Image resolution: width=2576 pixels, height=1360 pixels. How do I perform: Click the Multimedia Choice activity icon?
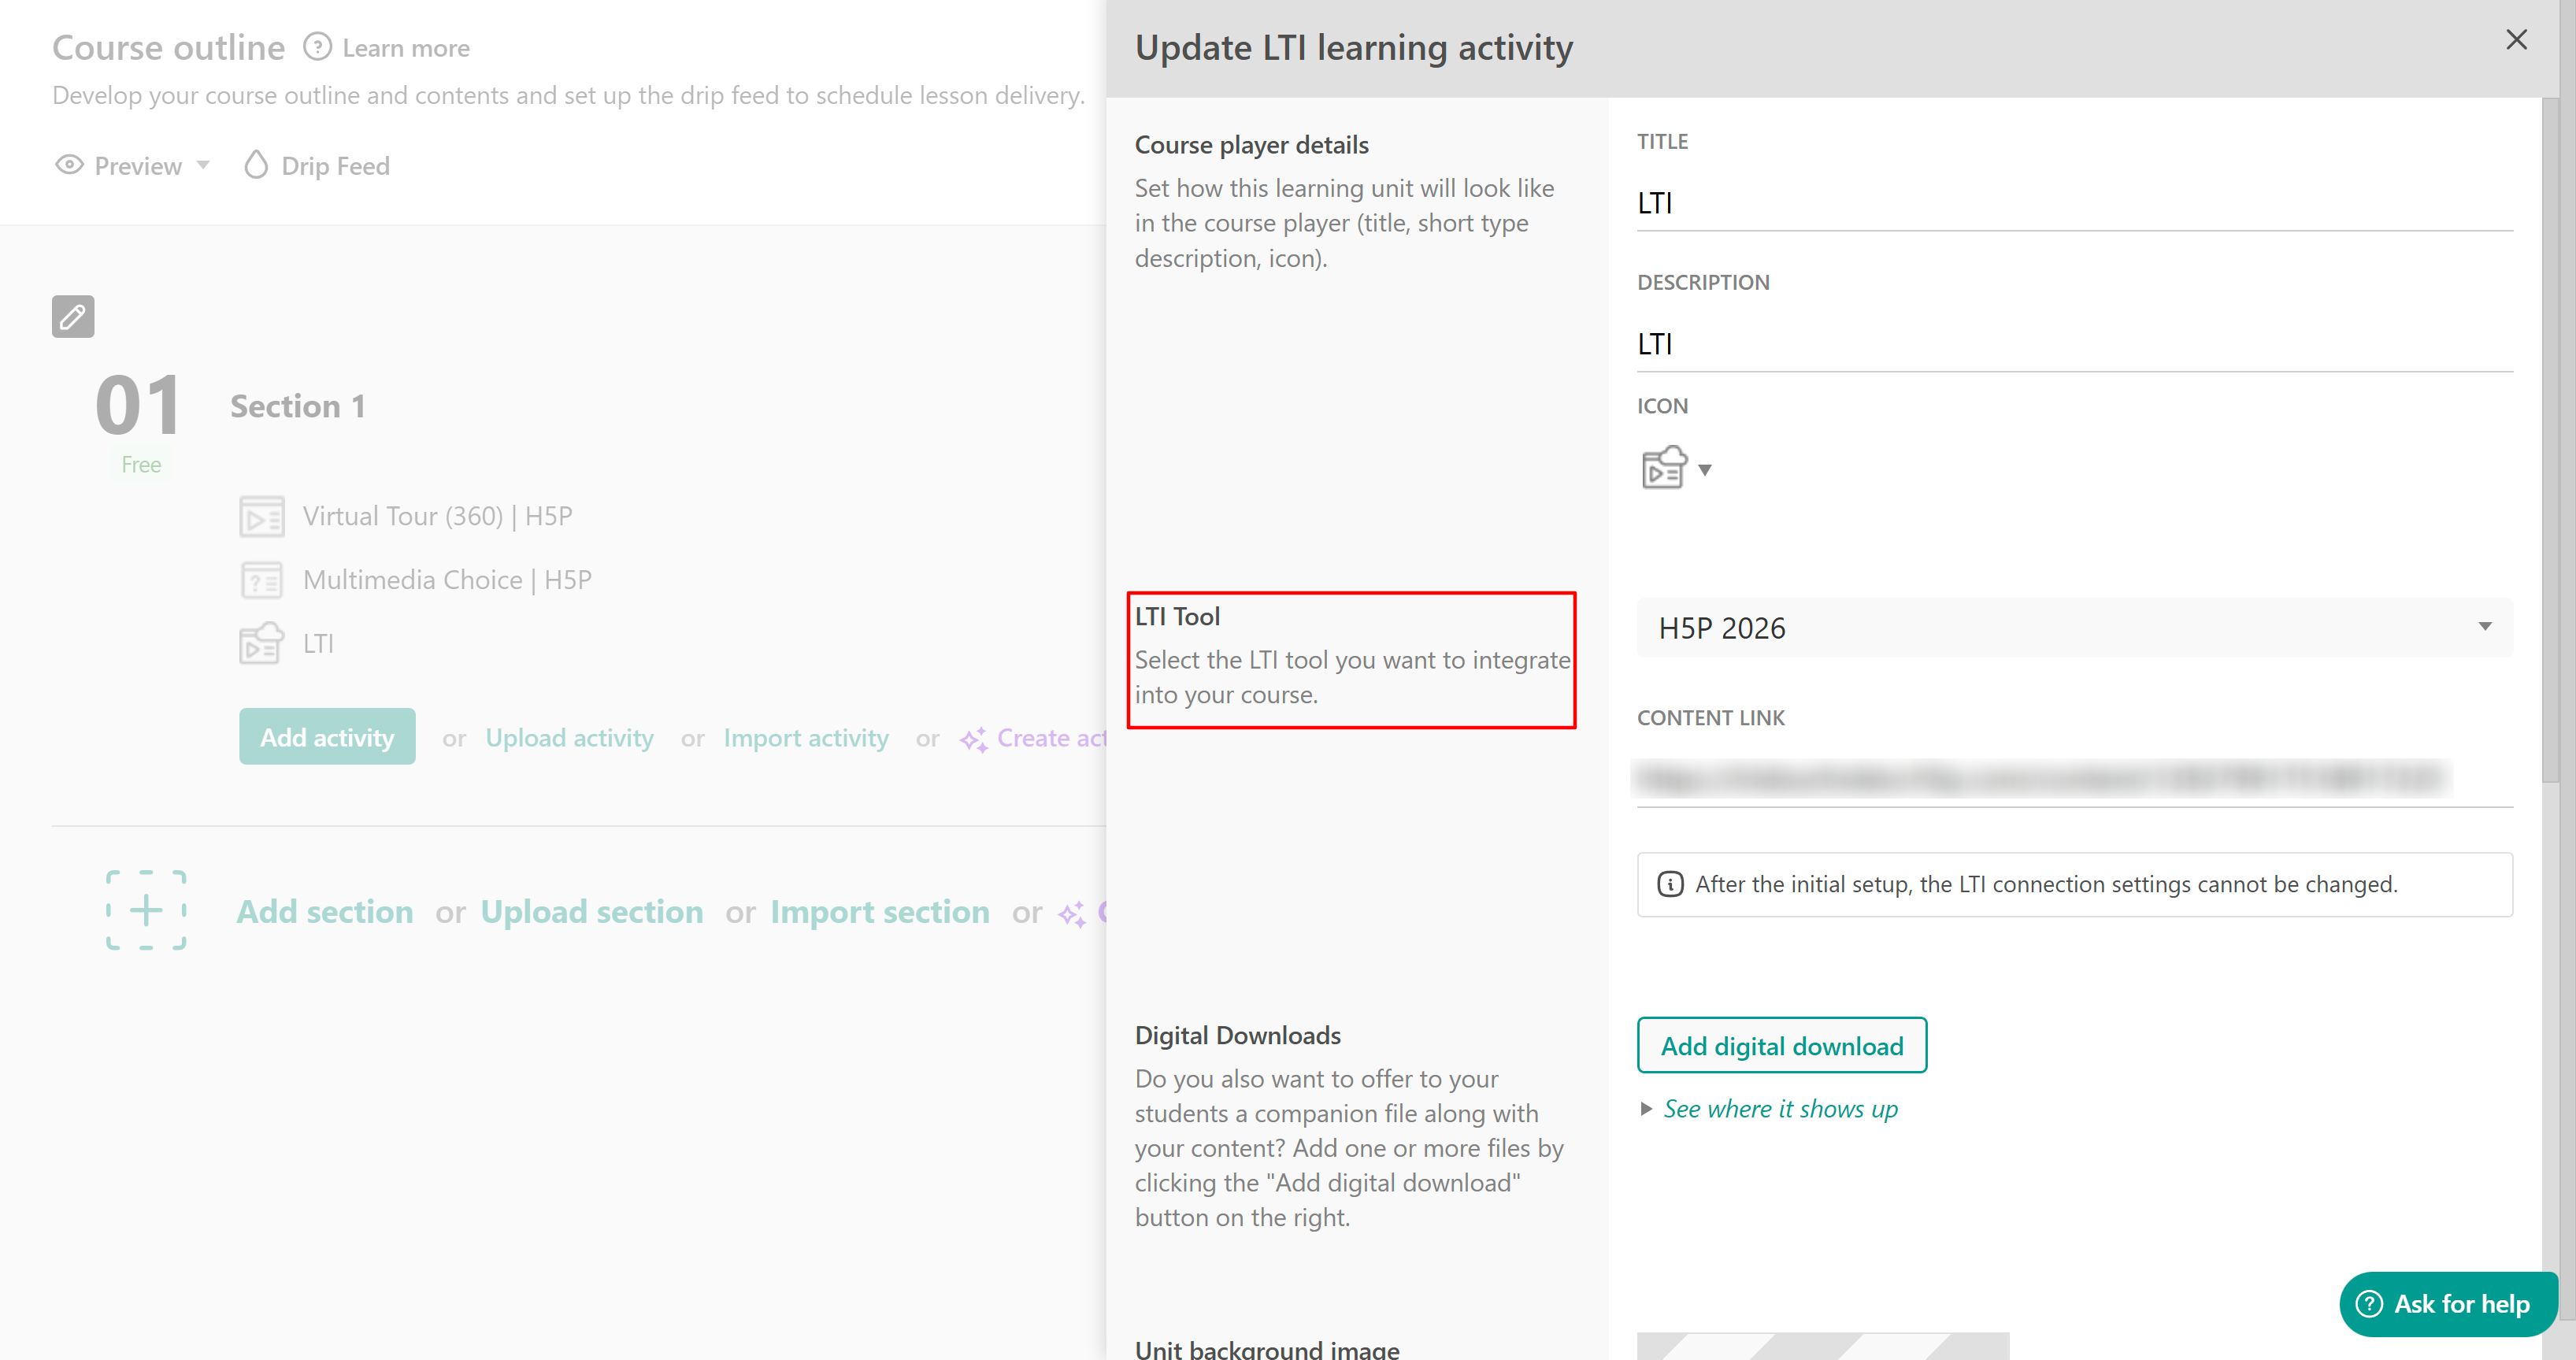pos(262,580)
